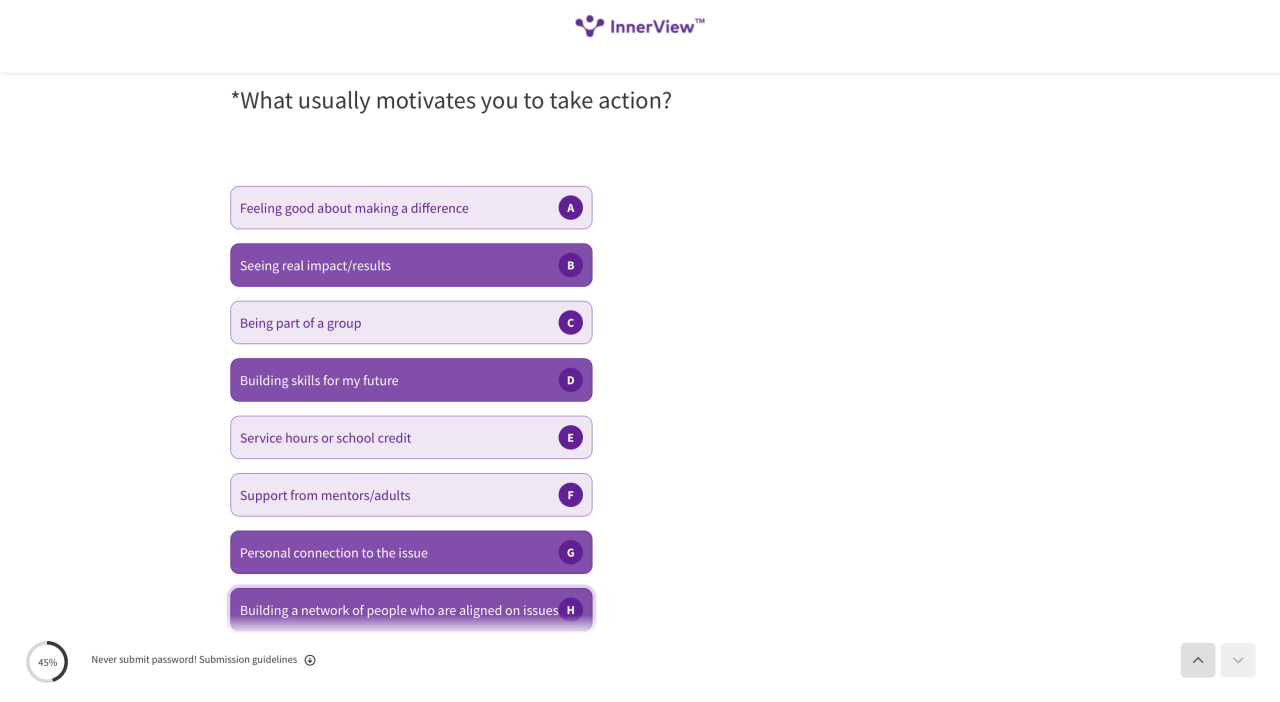Image resolution: width=1280 pixels, height=702 pixels.
Task: Click the letter C key badge
Action: pos(571,323)
